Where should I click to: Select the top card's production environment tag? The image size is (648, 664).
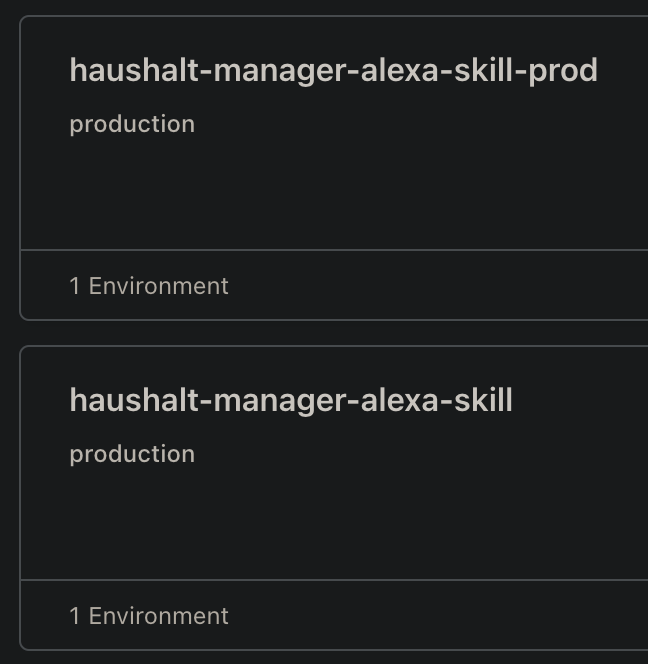click(132, 124)
